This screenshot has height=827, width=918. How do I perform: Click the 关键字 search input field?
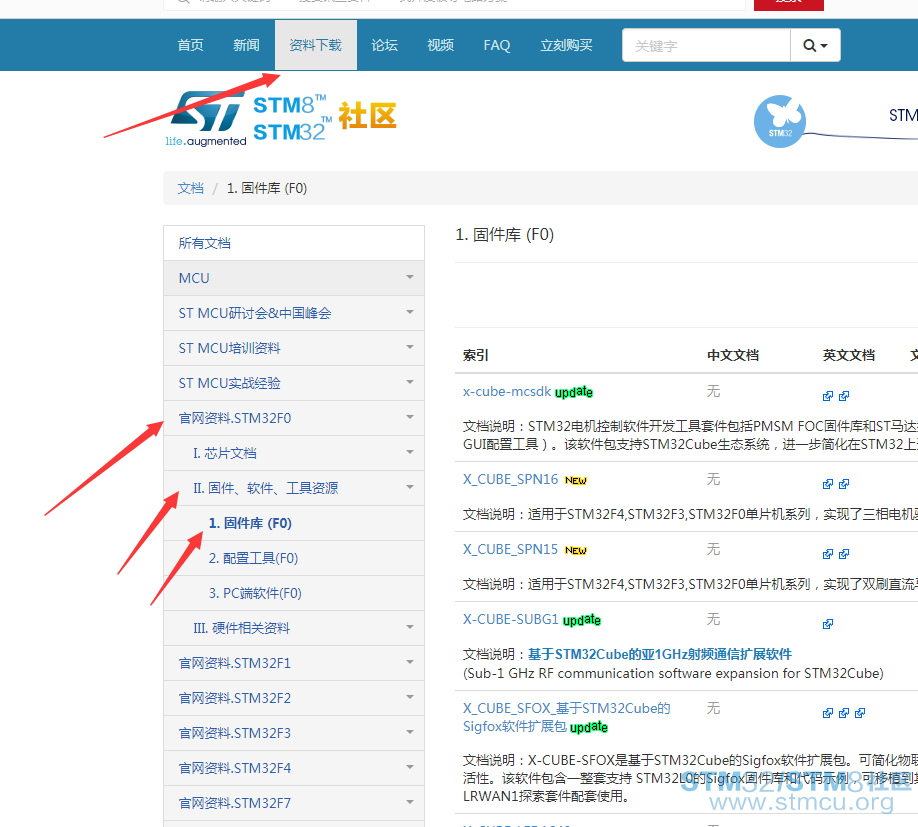(706, 45)
